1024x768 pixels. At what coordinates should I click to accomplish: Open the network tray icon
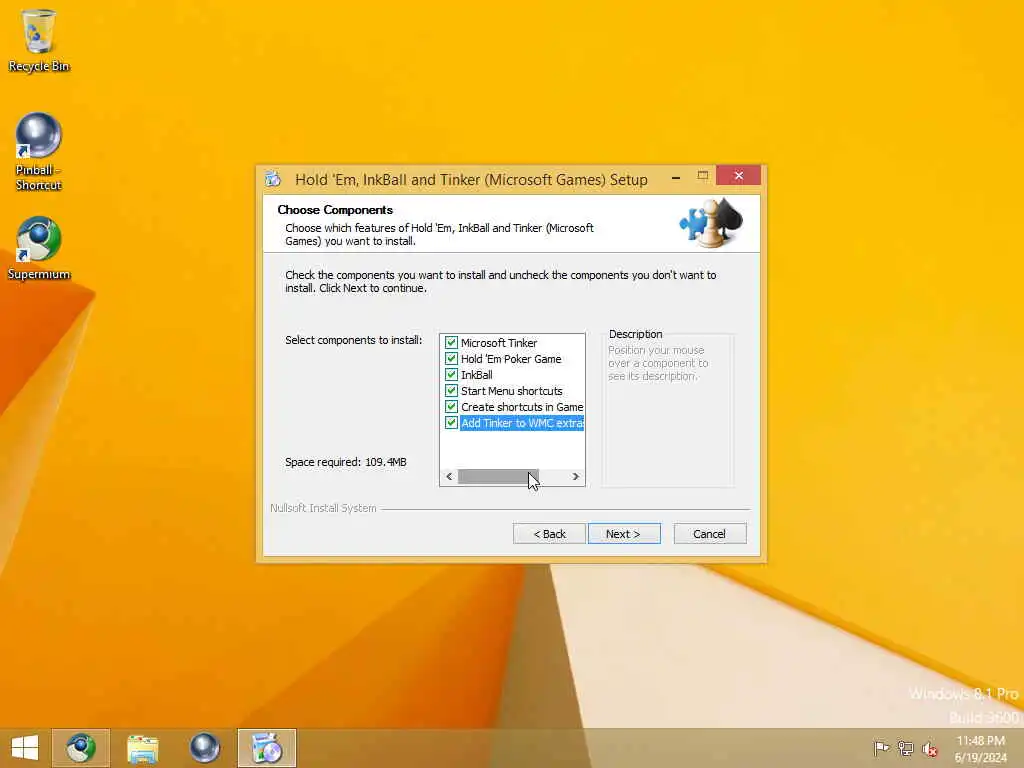[x=906, y=748]
